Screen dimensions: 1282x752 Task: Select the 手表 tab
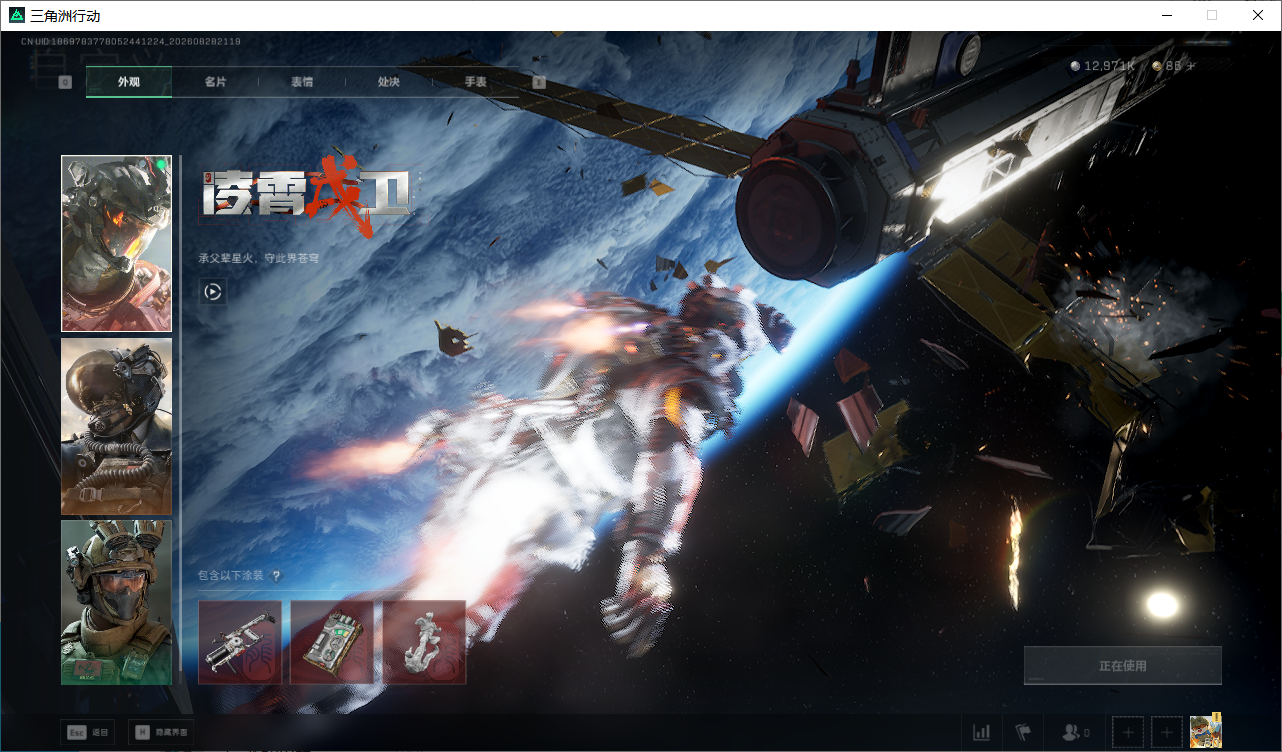pos(476,82)
